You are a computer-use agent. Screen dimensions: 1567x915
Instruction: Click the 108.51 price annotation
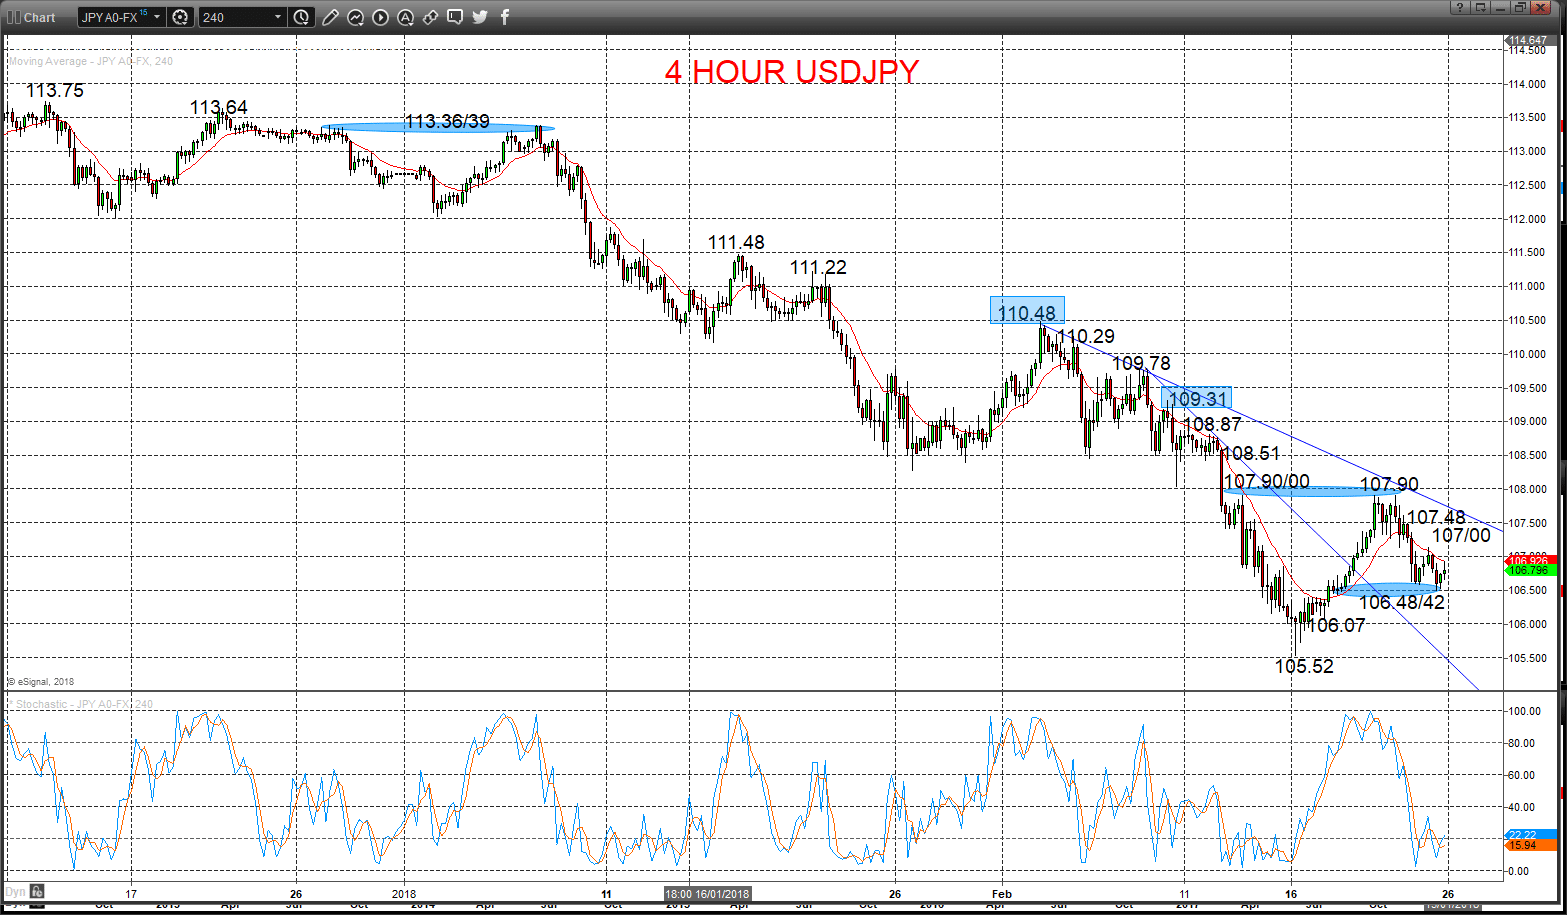click(x=1250, y=453)
